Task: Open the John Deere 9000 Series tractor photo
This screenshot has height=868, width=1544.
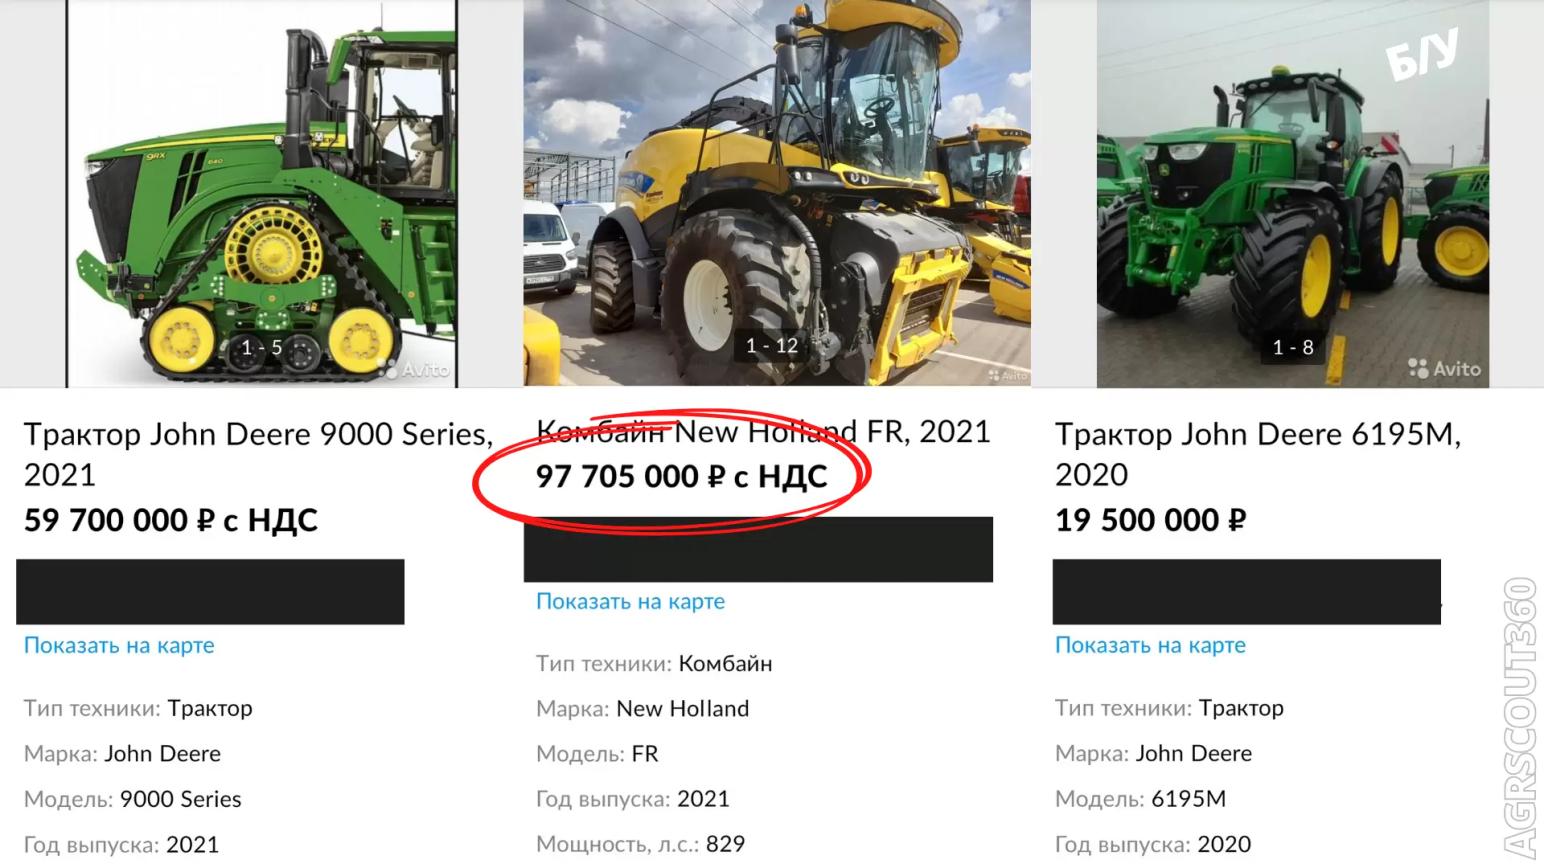Action: pyautogui.click(x=261, y=193)
